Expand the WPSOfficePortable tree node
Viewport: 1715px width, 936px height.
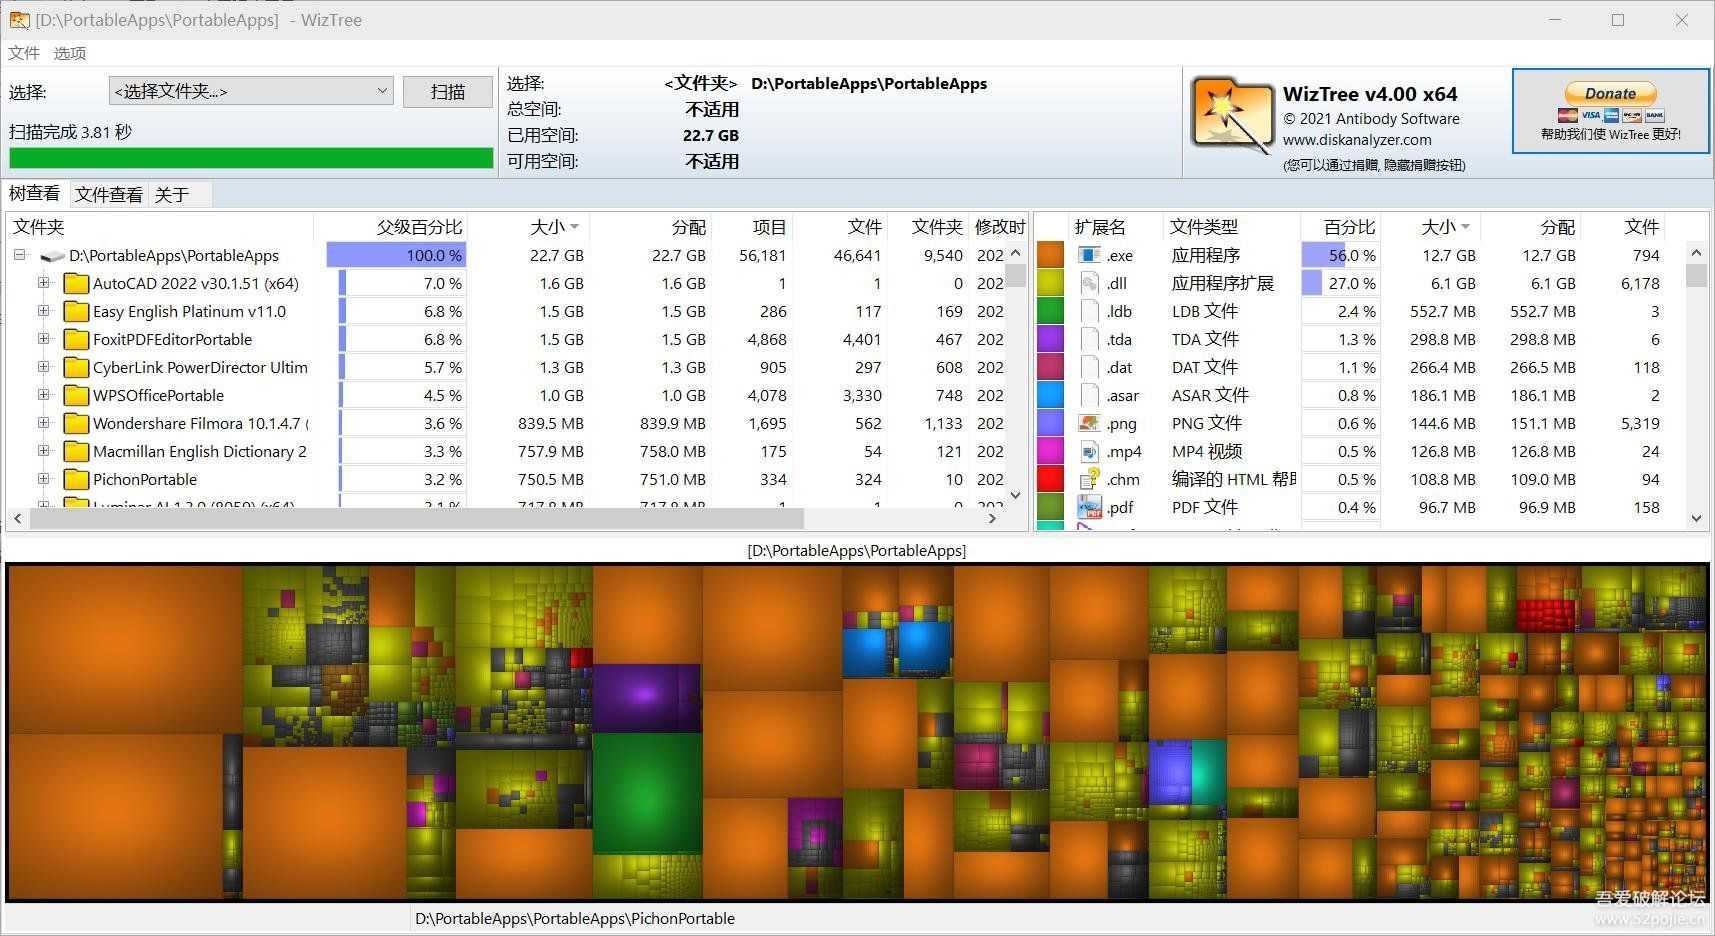click(x=42, y=395)
